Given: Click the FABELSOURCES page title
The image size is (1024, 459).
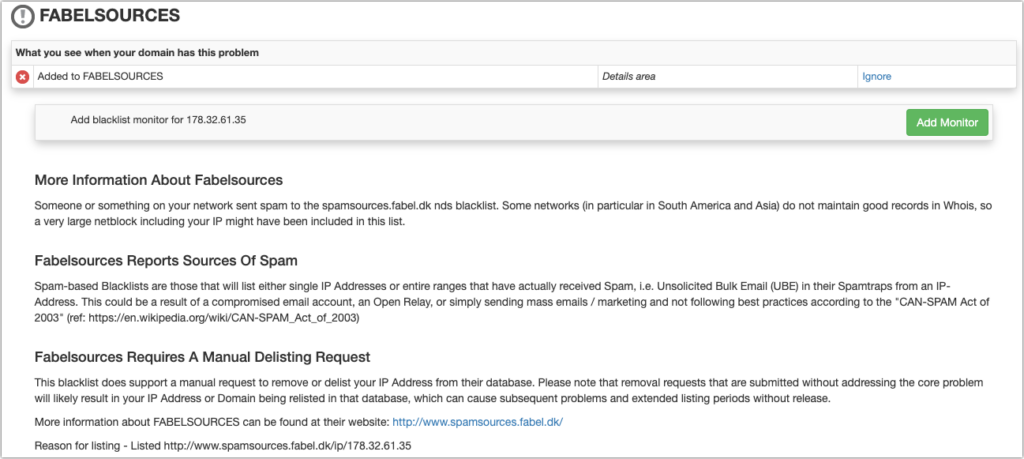Looking at the screenshot, I should click(111, 16).
